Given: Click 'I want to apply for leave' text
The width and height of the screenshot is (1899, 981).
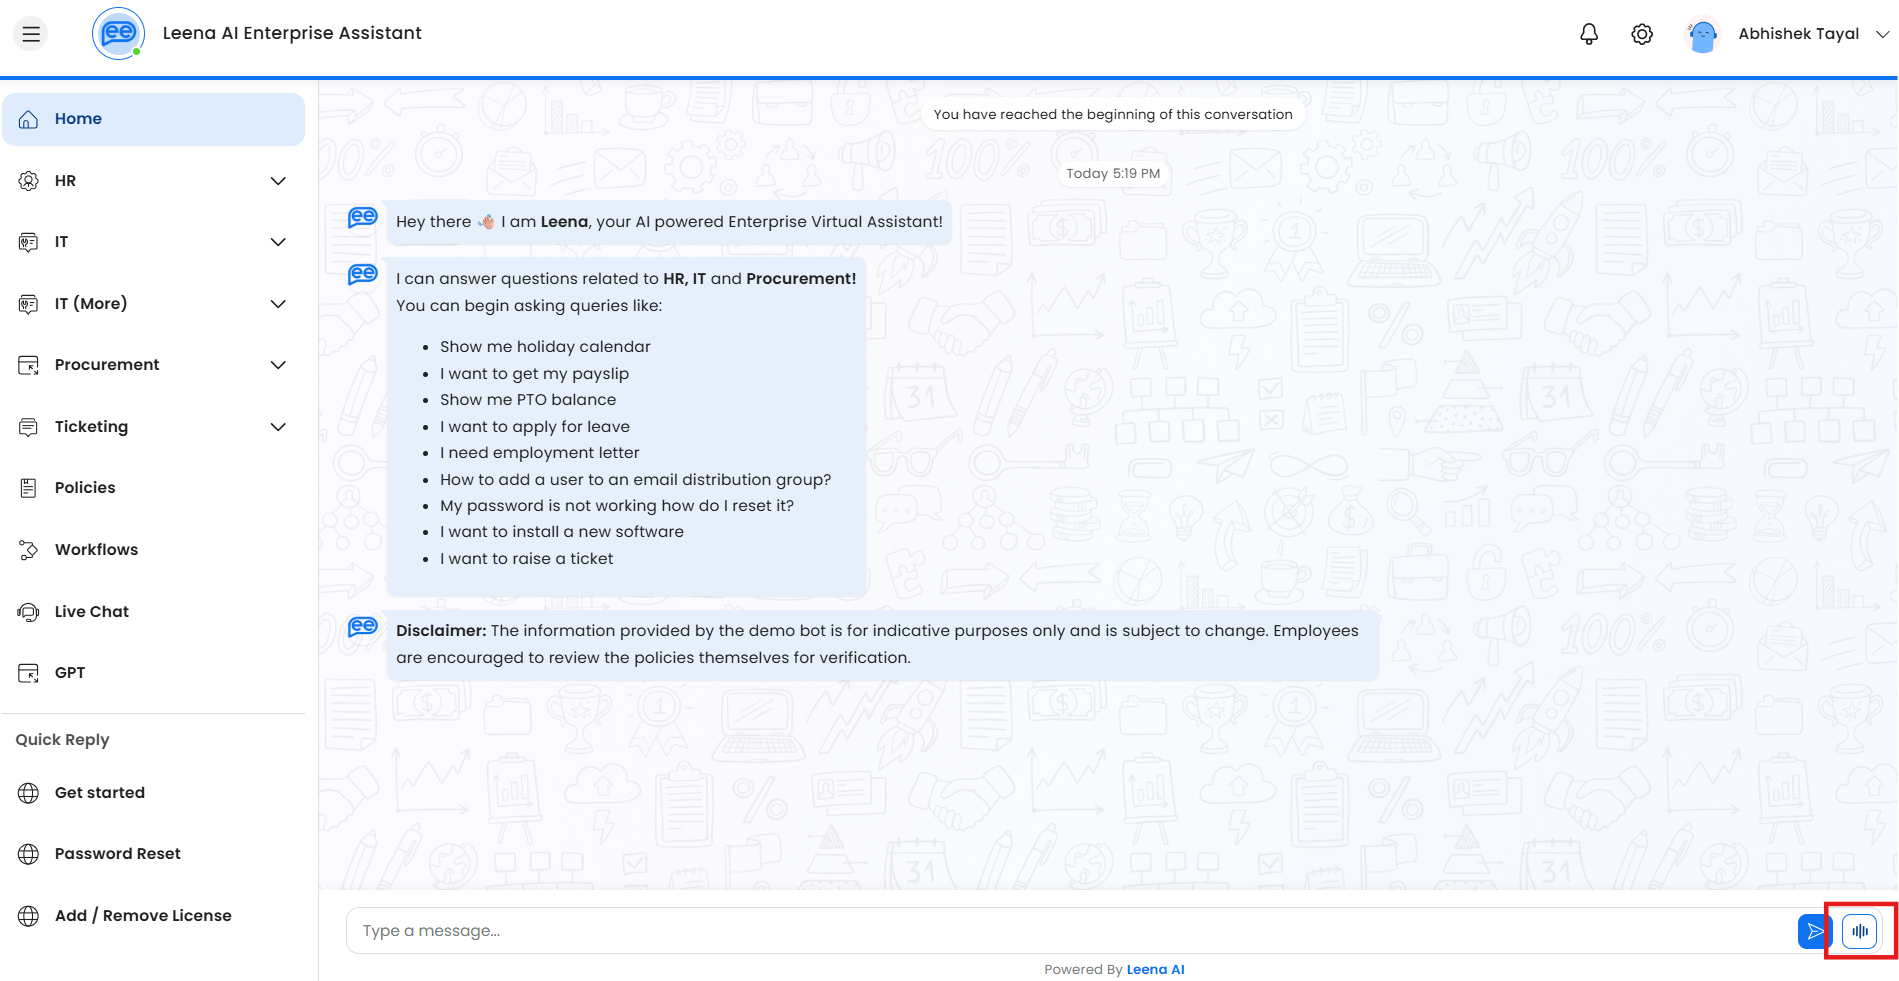Looking at the screenshot, I should [x=535, y=427].
